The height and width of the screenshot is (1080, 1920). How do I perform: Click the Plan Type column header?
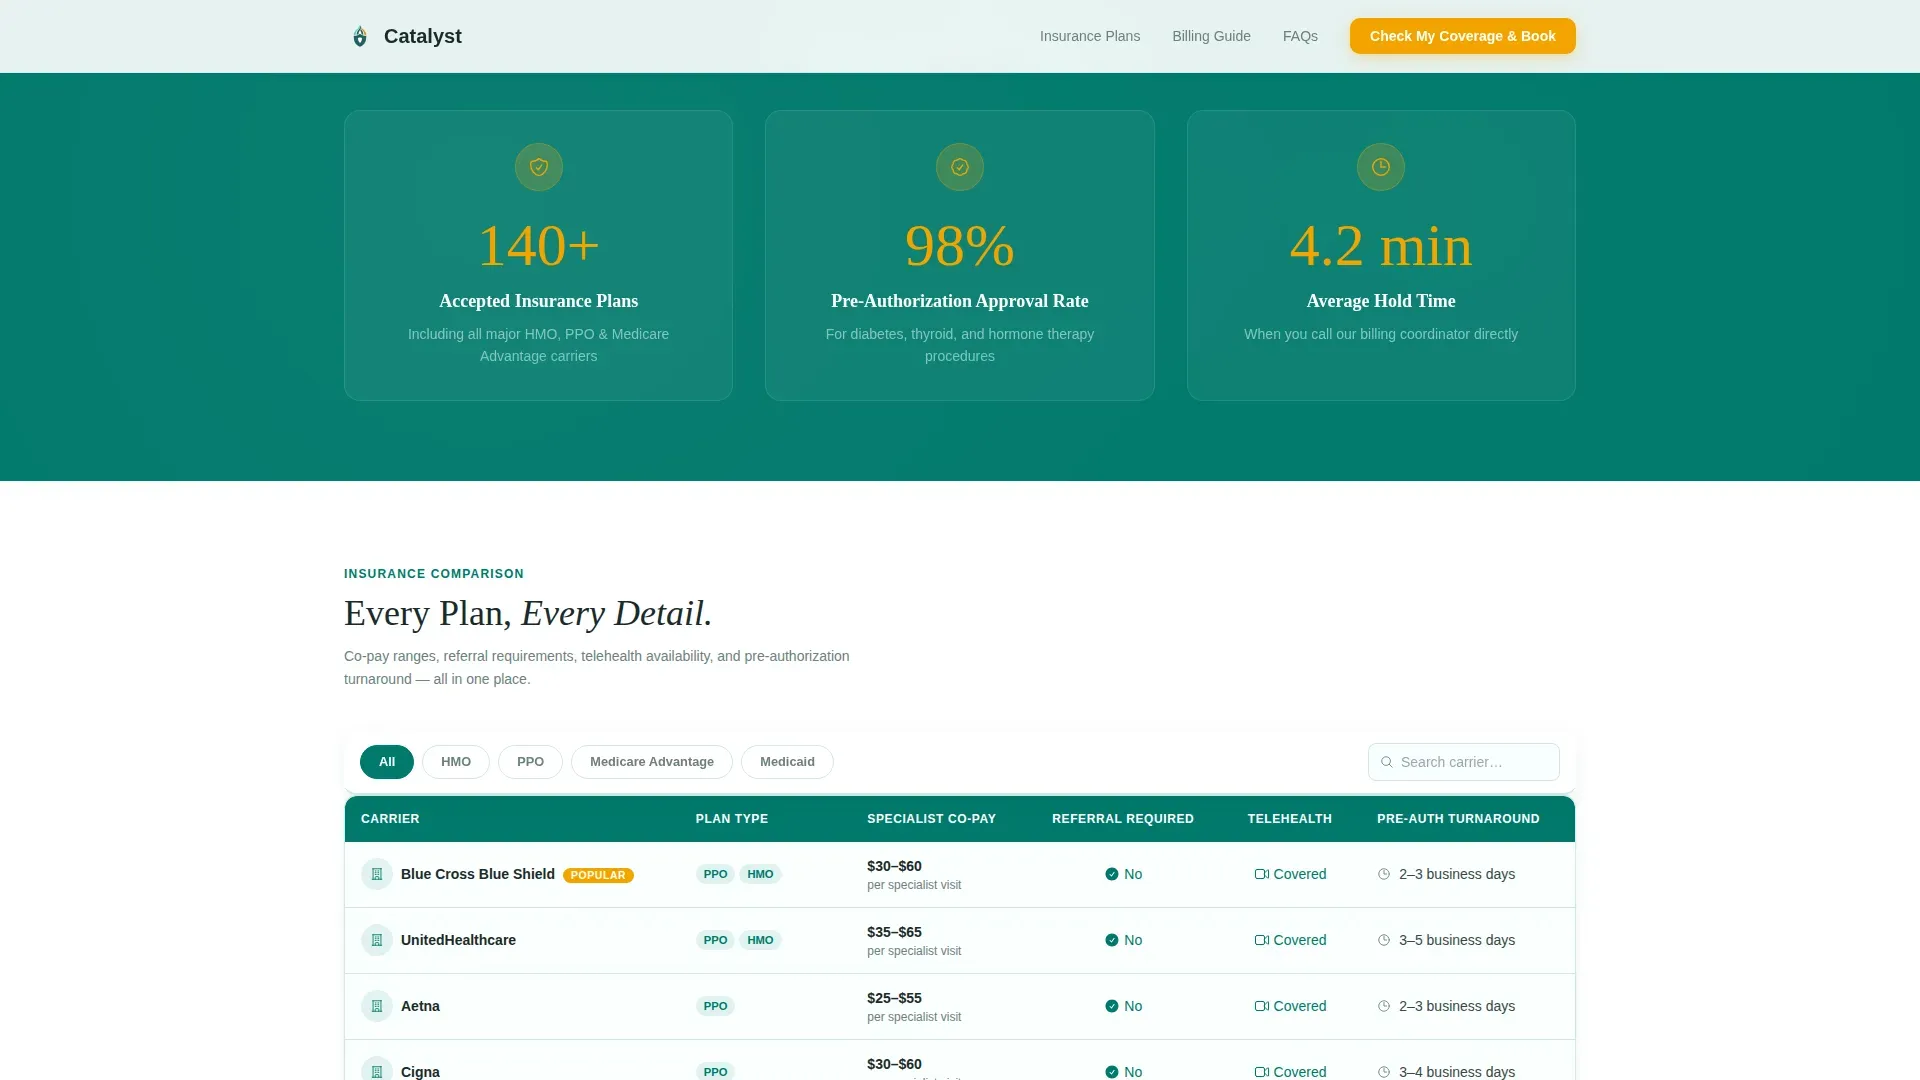point(732,819)
